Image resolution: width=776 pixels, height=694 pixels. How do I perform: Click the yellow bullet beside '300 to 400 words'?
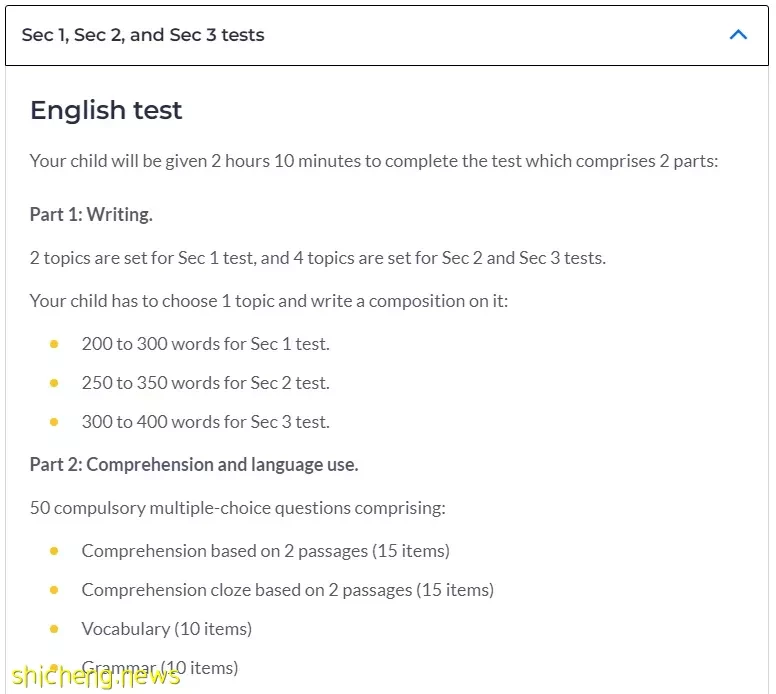pyautogui.click(x=54, y=422)
